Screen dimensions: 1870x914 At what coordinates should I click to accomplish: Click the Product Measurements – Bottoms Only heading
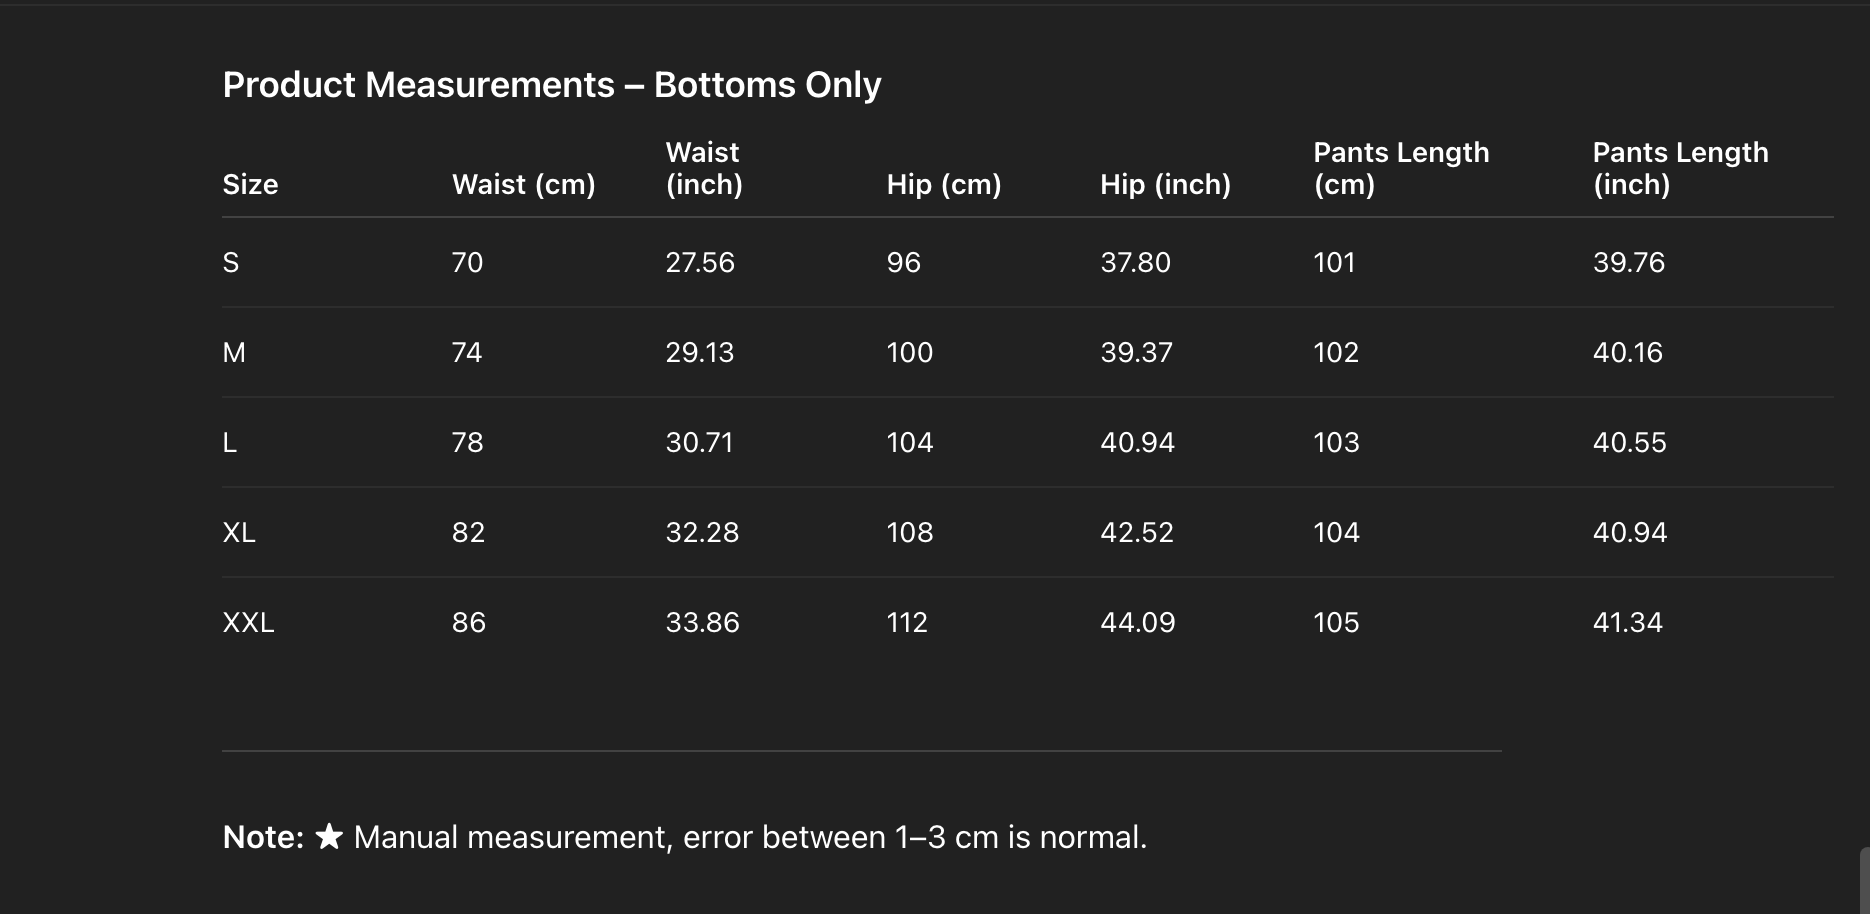tap(551, 85)
